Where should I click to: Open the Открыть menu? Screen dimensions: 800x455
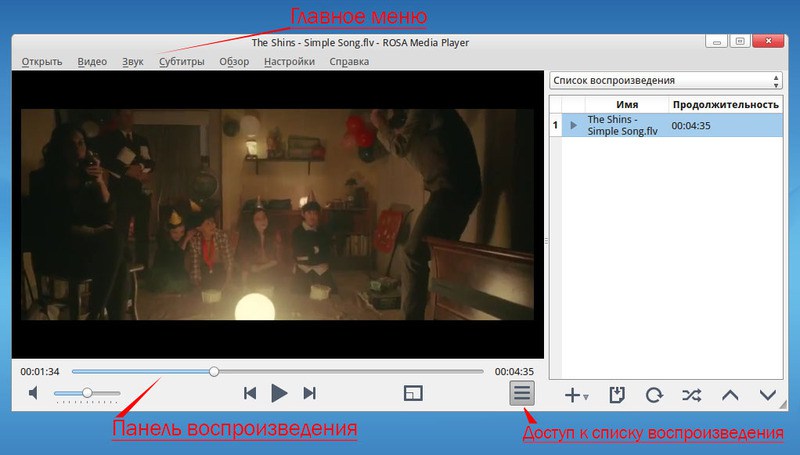click(x=42, y=62)
